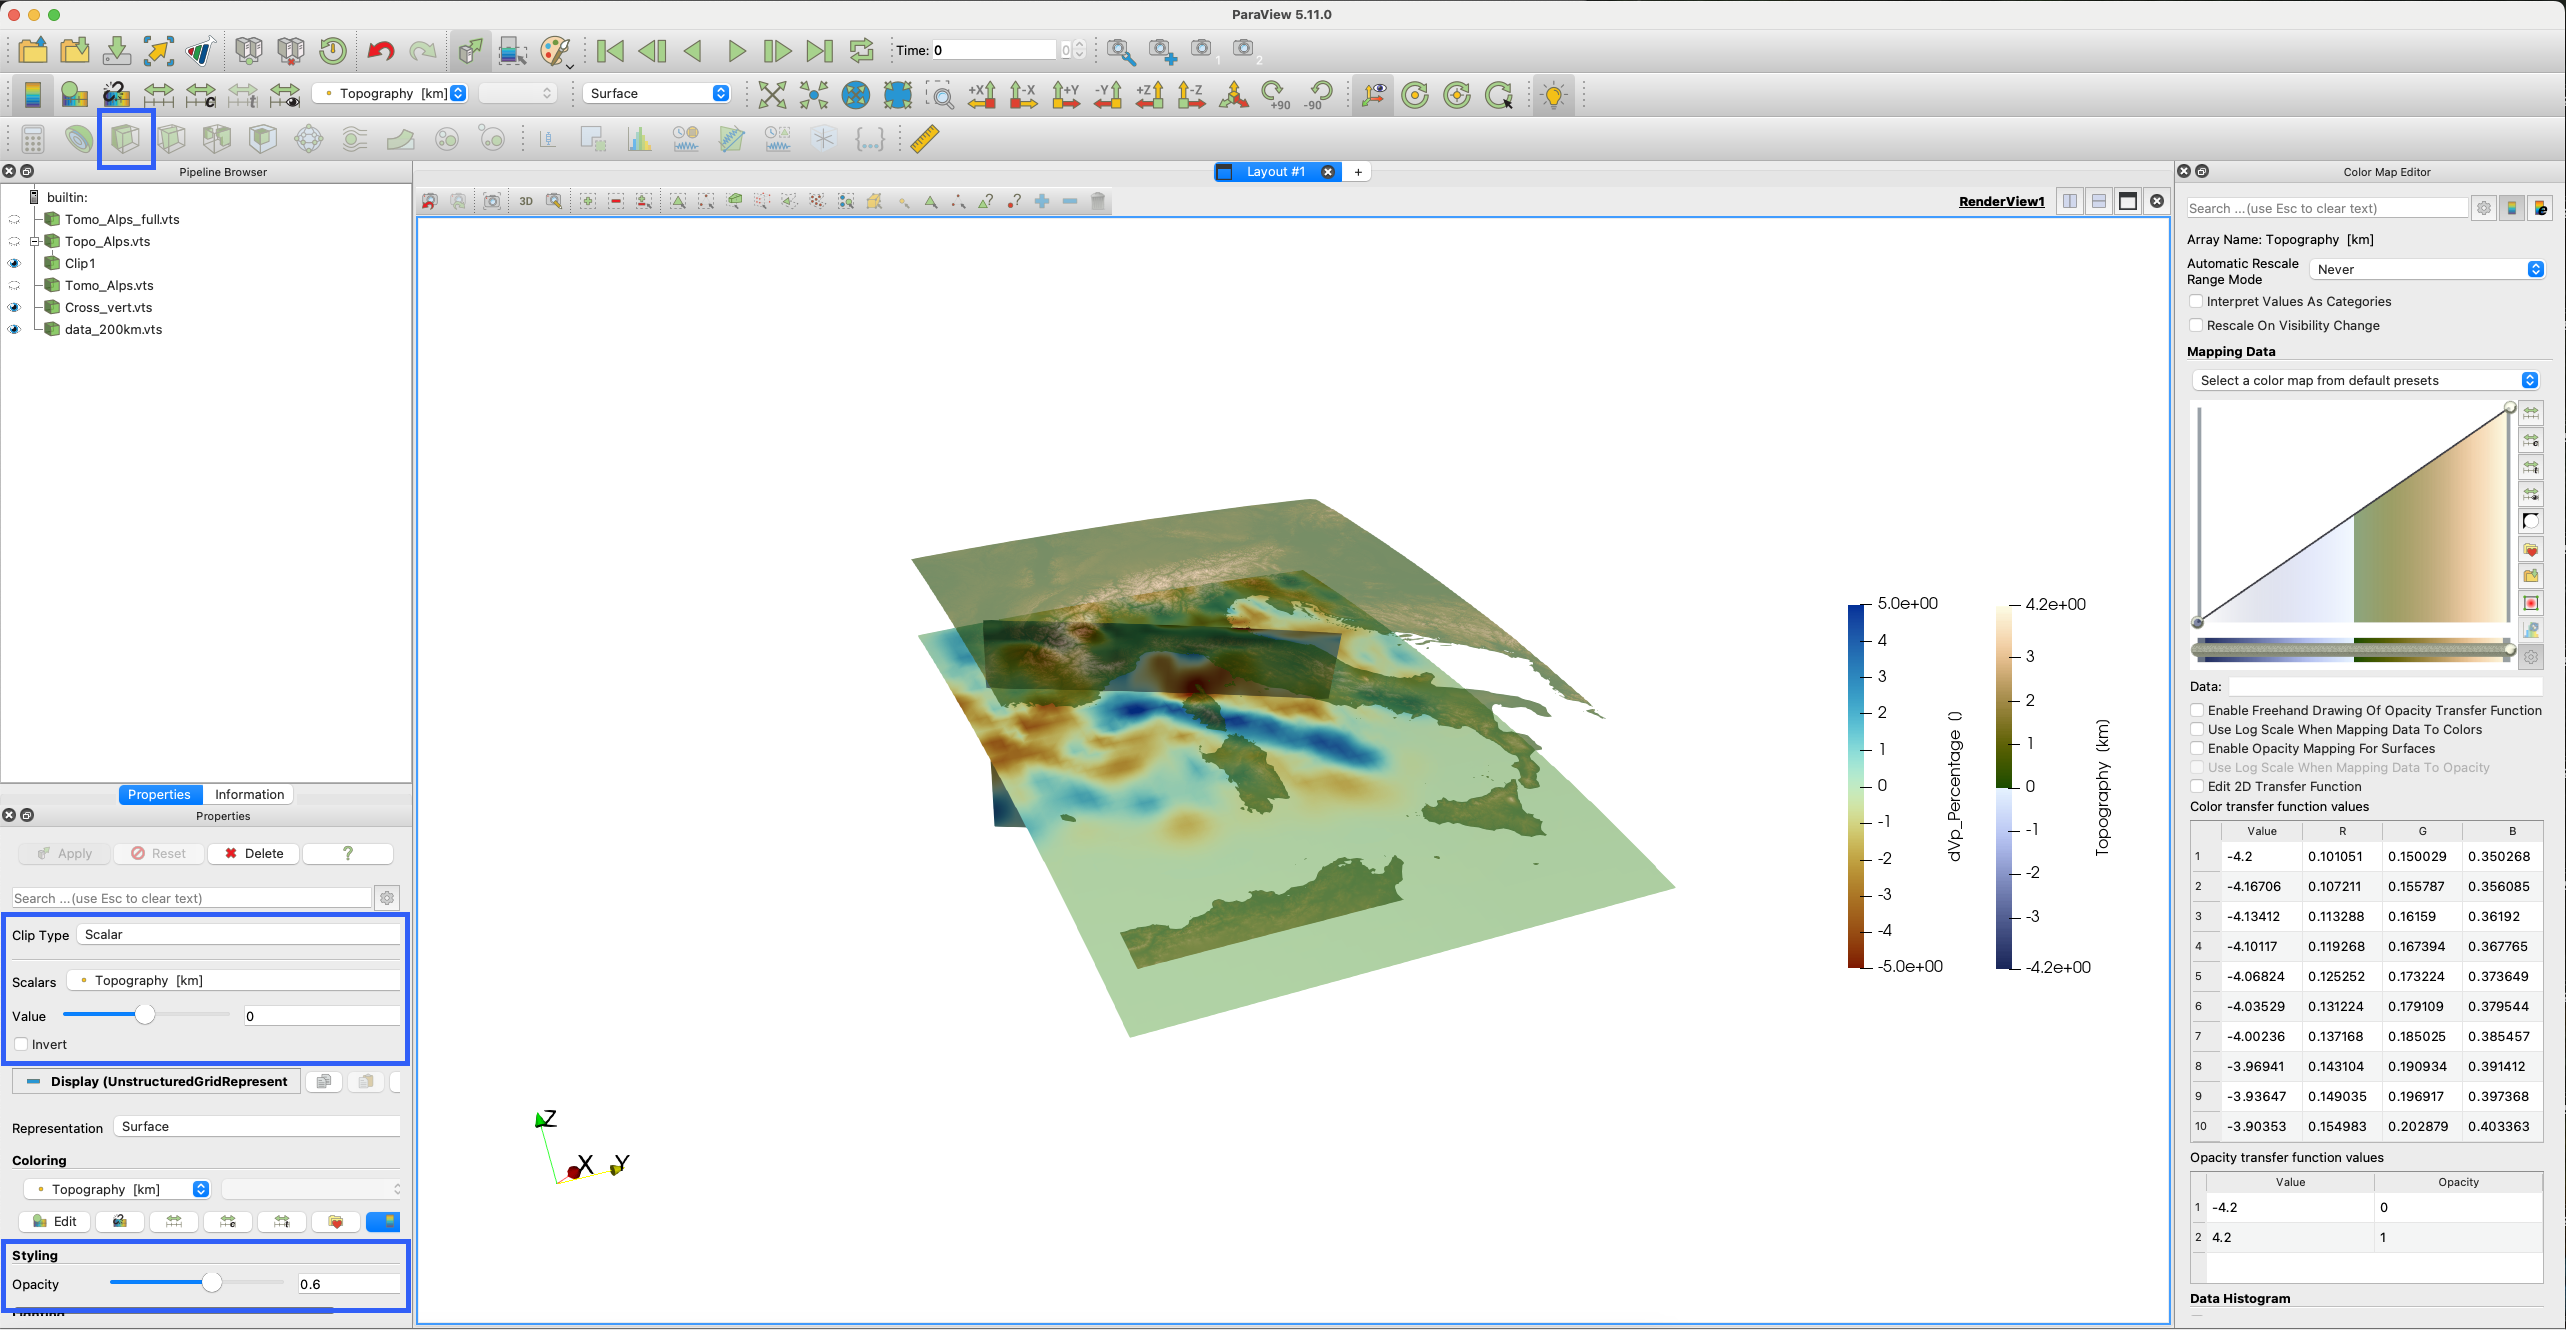This screenshot has width=2566, height=1330.
Task: Collapse the Topo_Alps.vts tree node
Action: coord(34,242)
